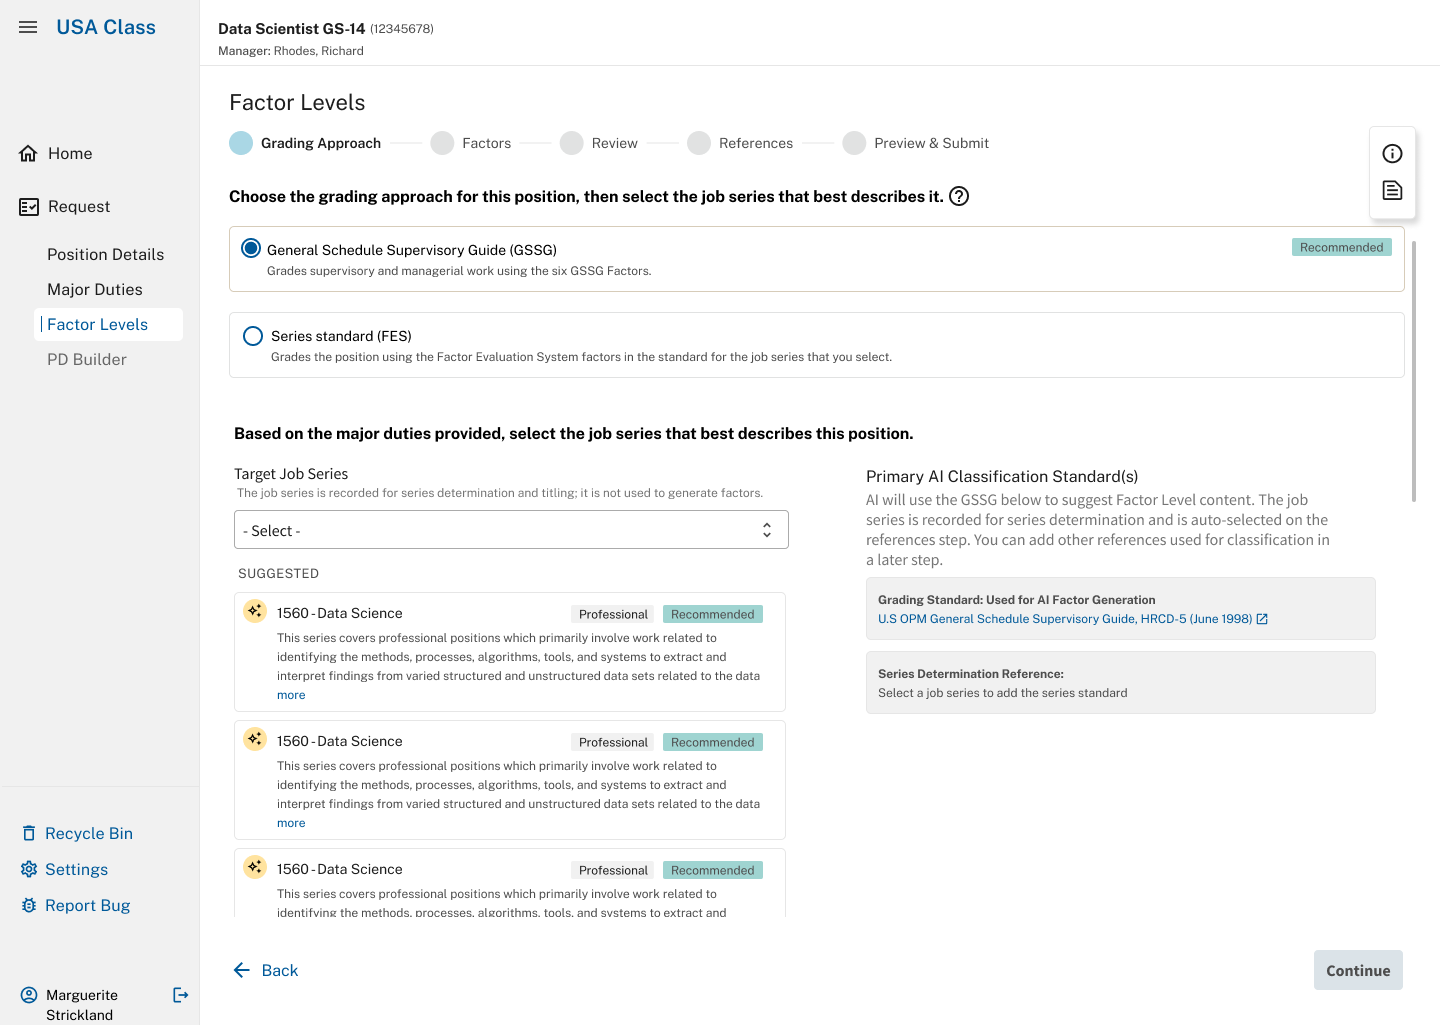The image size is (1440, 1026).
Task: Click the back arrow icon
Action: point(241,970)
